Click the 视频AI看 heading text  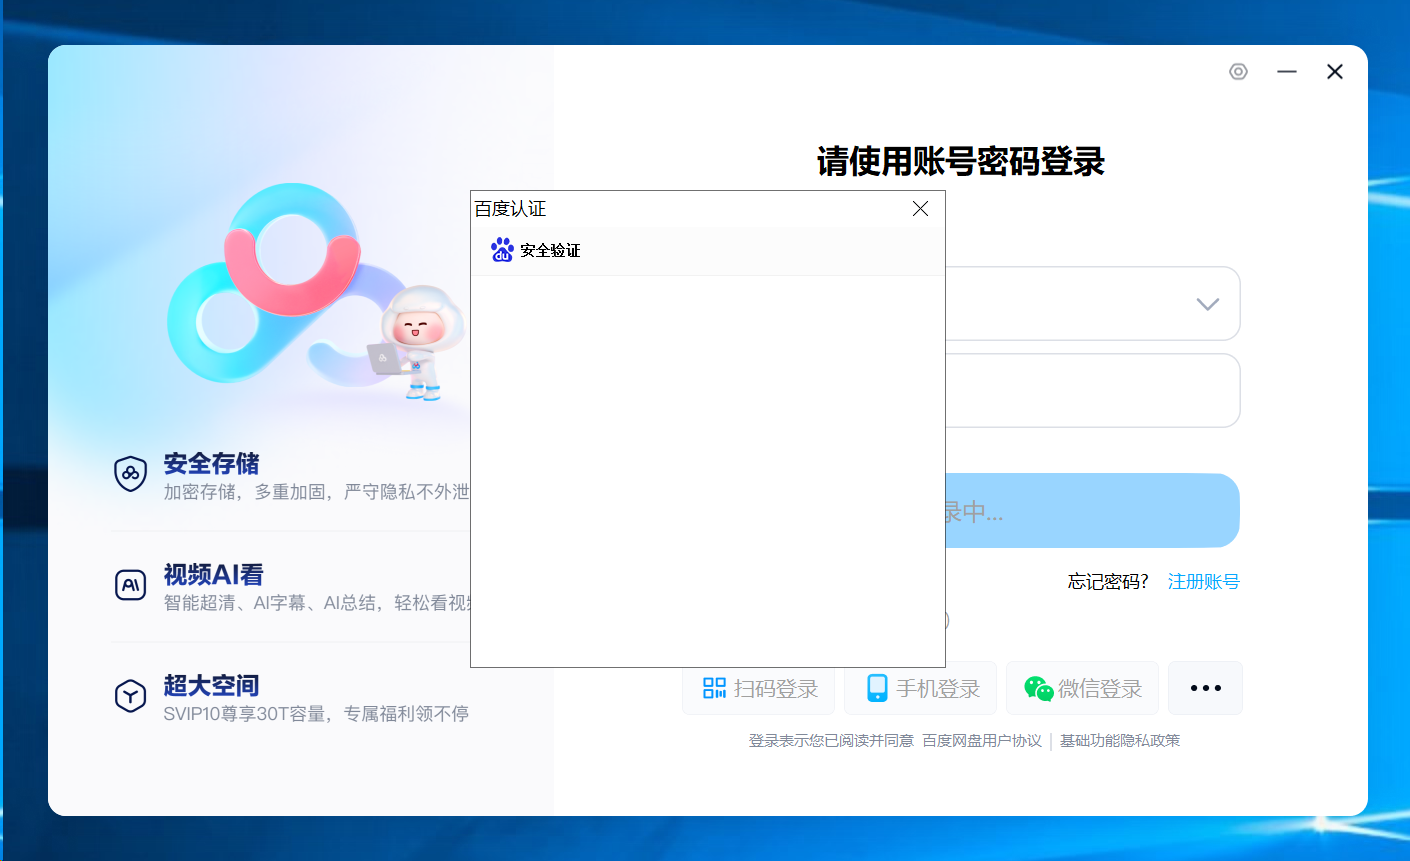coord(213,574)
